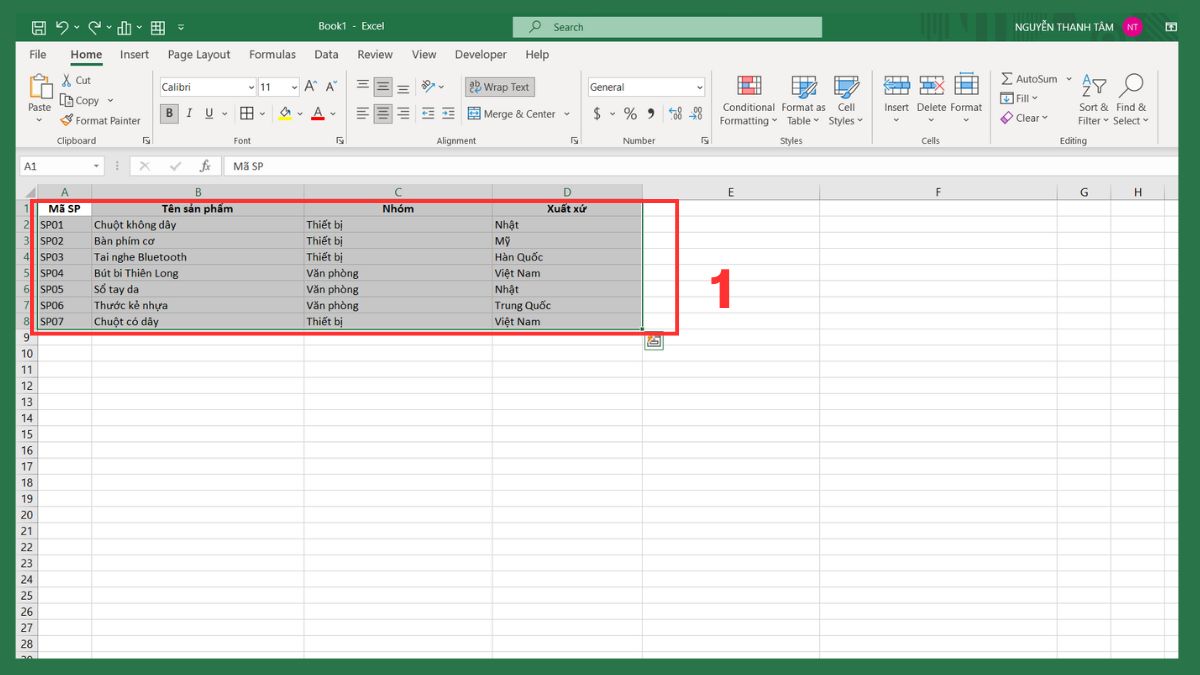Click the Merge & Center icon
Image resolution: width=1200 pixels, height=675 pixels.
click(x=474, y=113)
